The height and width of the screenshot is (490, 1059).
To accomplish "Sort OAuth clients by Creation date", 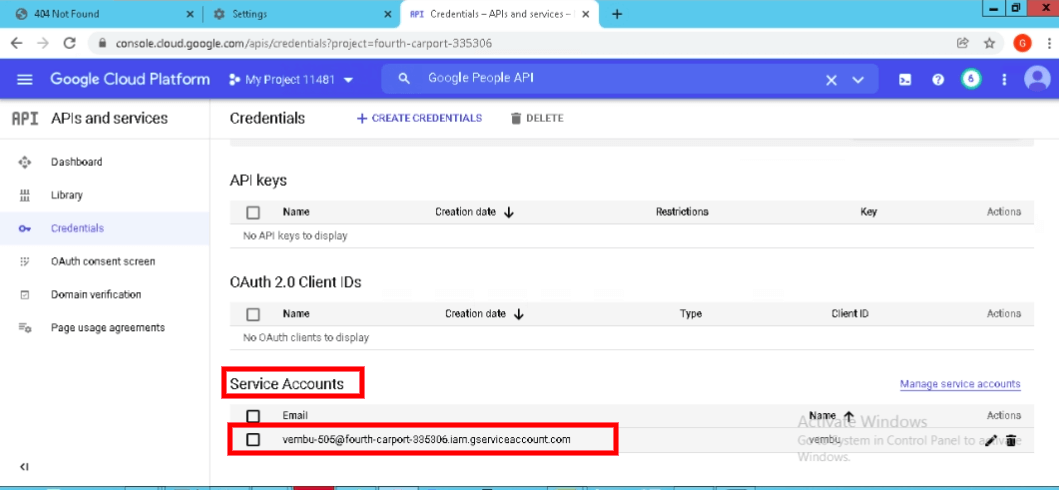I will click(485, 314).
